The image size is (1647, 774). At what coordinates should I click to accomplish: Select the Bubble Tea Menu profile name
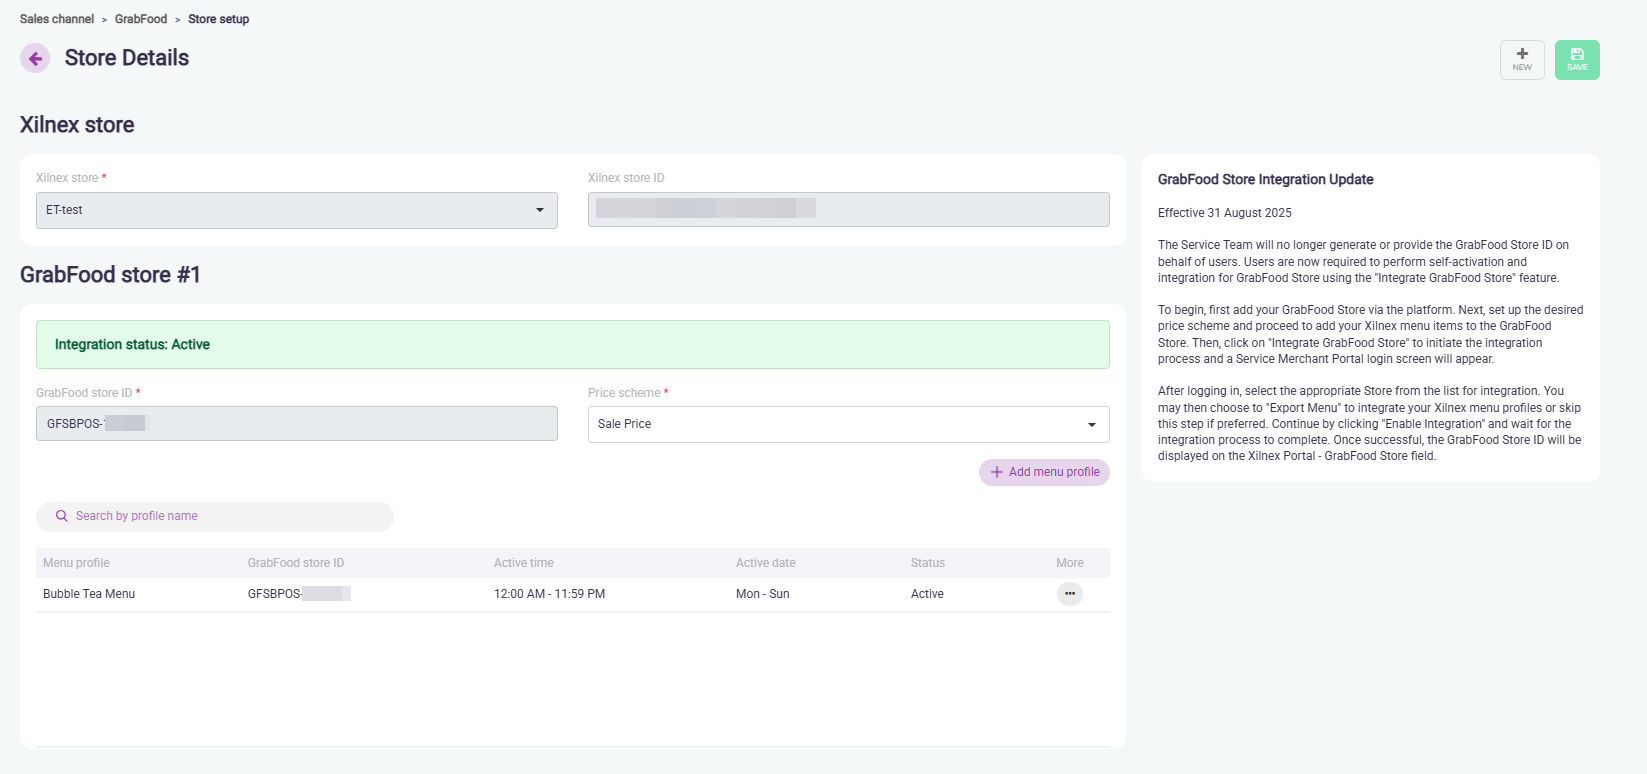[89, 594]
